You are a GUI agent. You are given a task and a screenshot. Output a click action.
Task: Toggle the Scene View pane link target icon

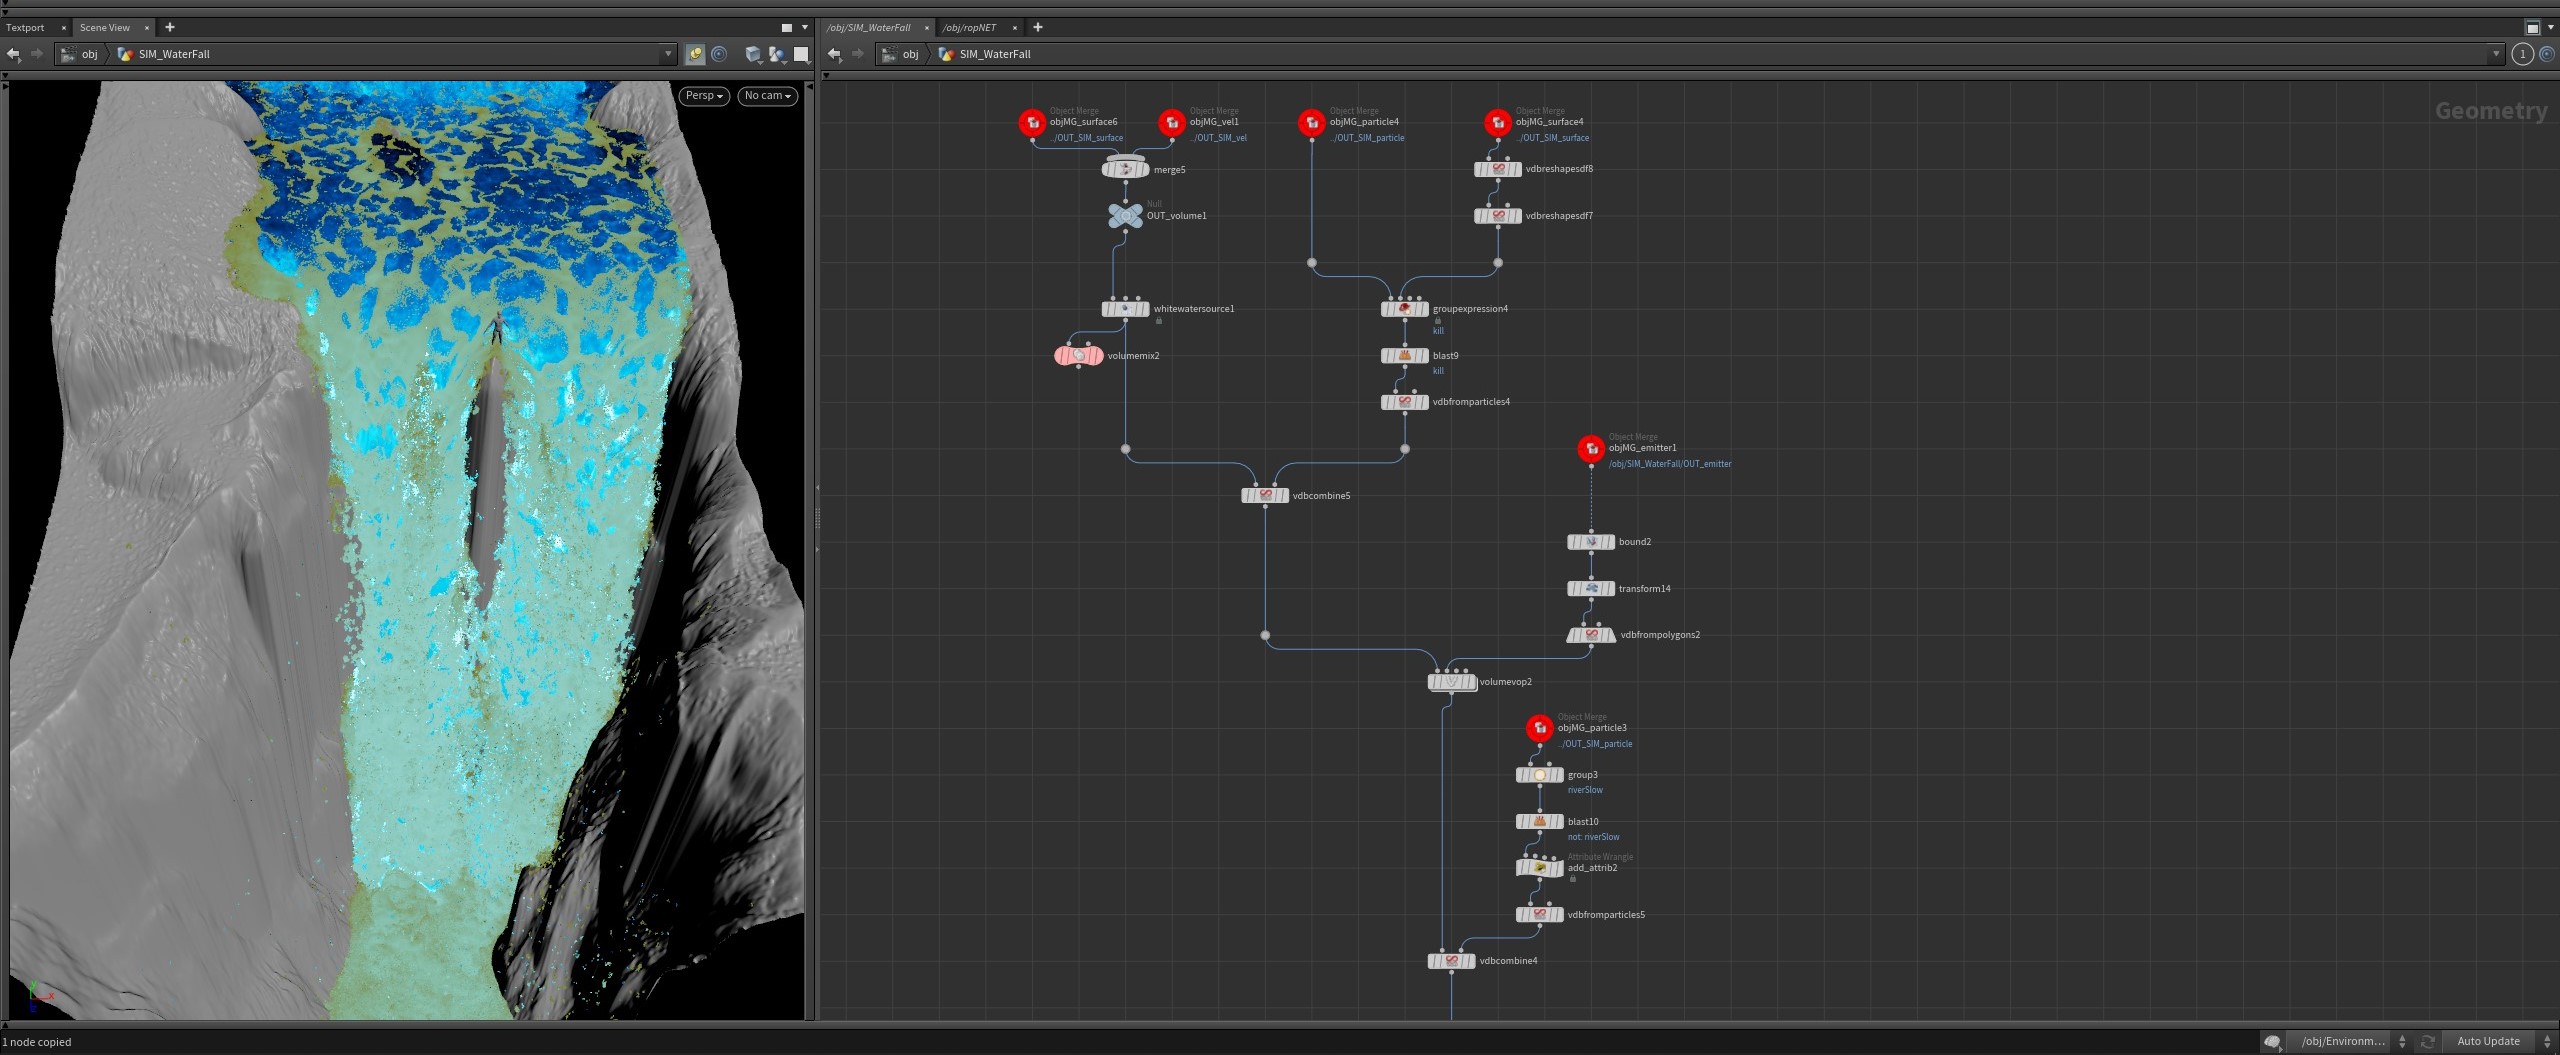719,54
